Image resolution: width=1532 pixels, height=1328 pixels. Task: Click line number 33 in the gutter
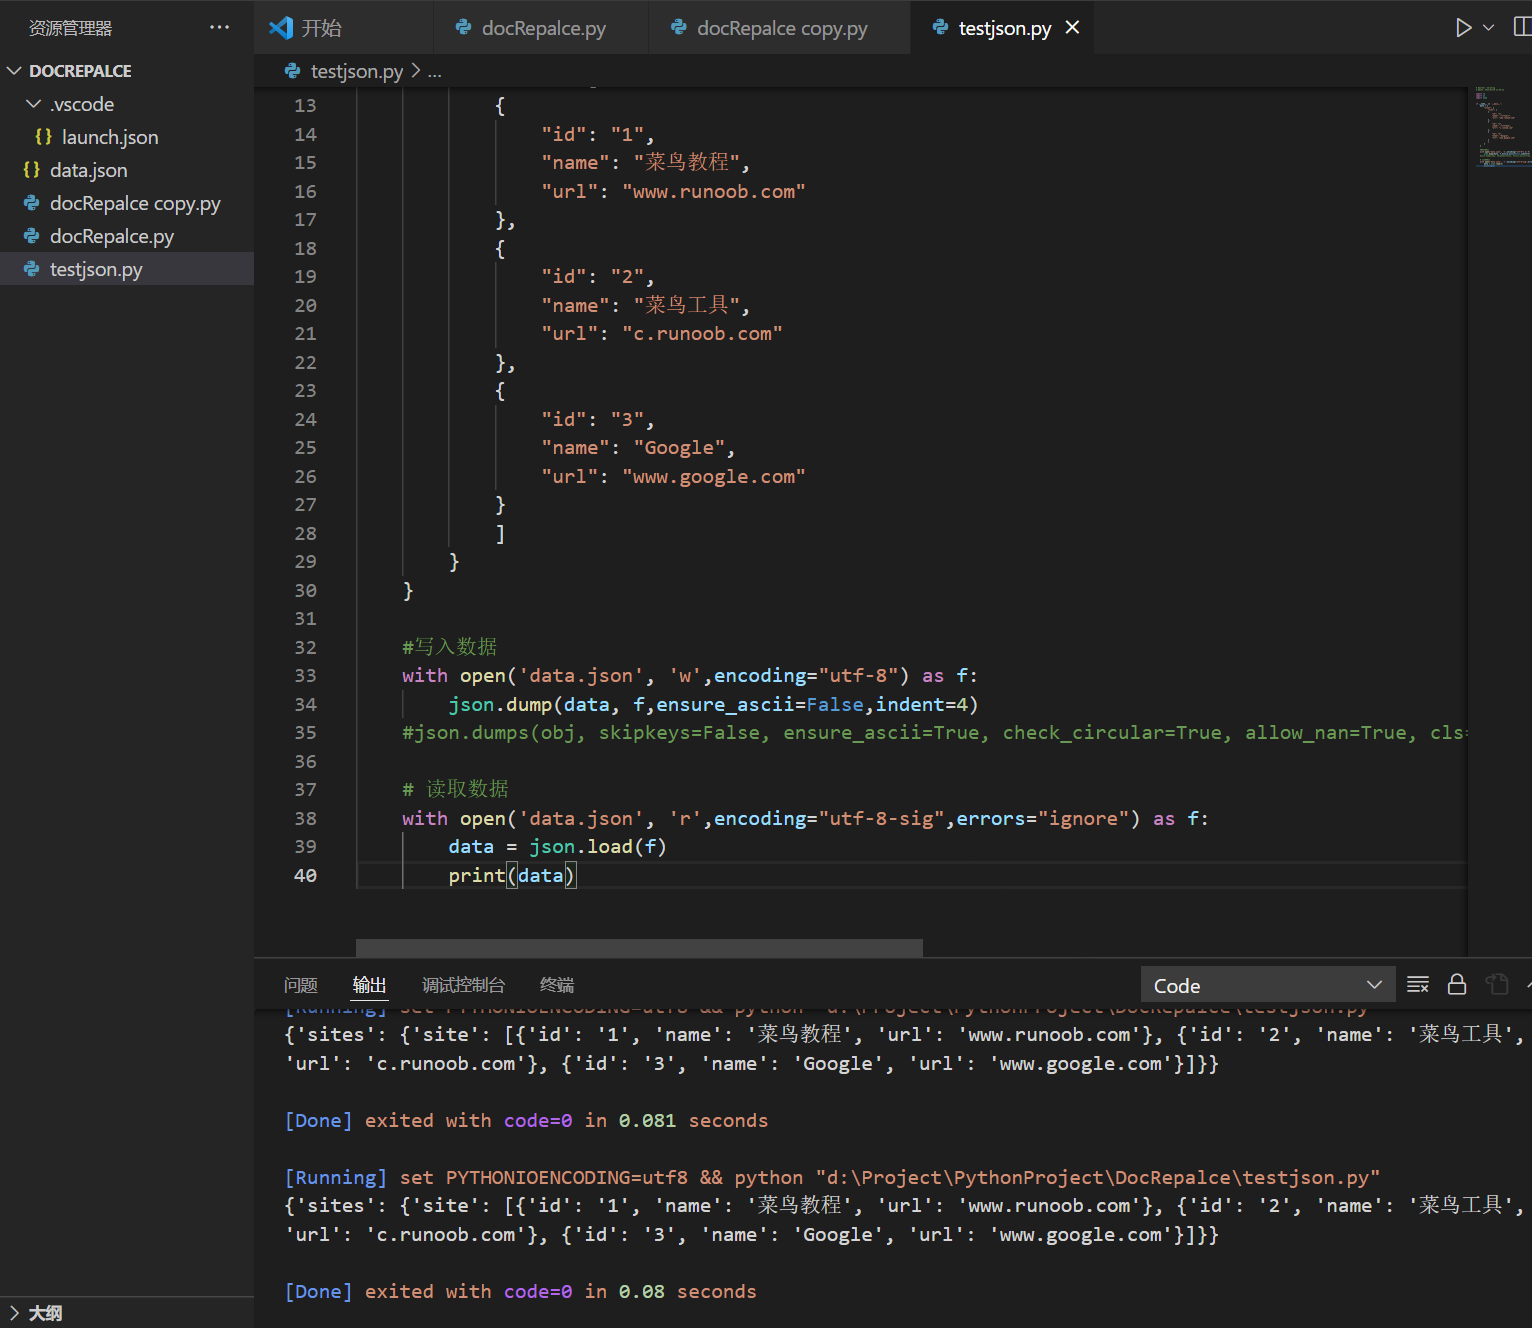[305, 676]
